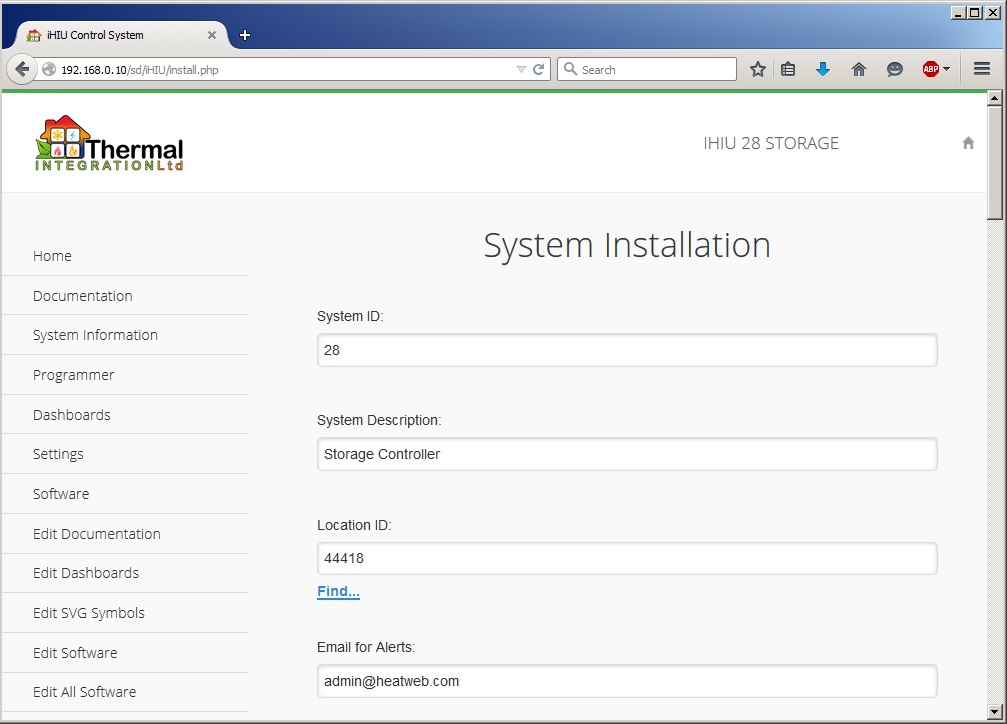1007x724 pixels.
Task: Click the browser Search box
Action: coord(647,69)
